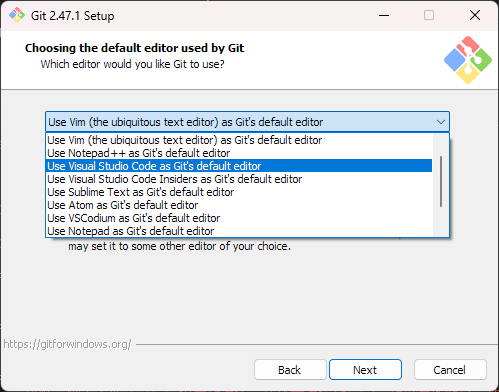Click the Git logo in title bar

[17, 15]
